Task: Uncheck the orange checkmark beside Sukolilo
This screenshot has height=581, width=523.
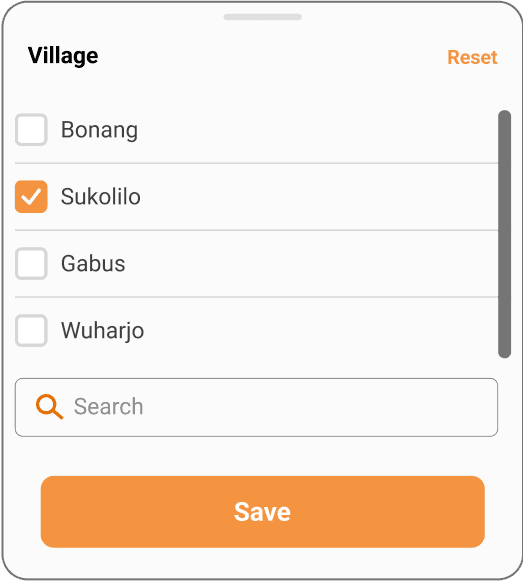Action: tap(31, 197)
